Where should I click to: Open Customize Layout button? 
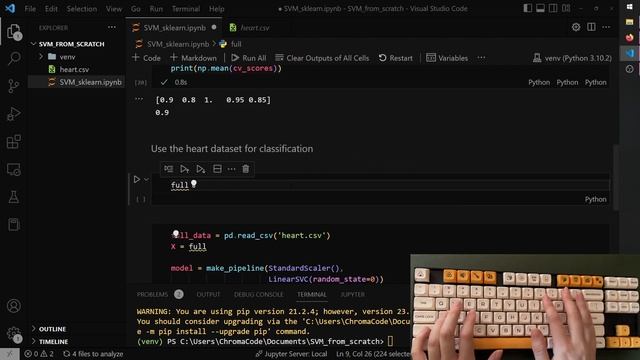tap(566, 8)
